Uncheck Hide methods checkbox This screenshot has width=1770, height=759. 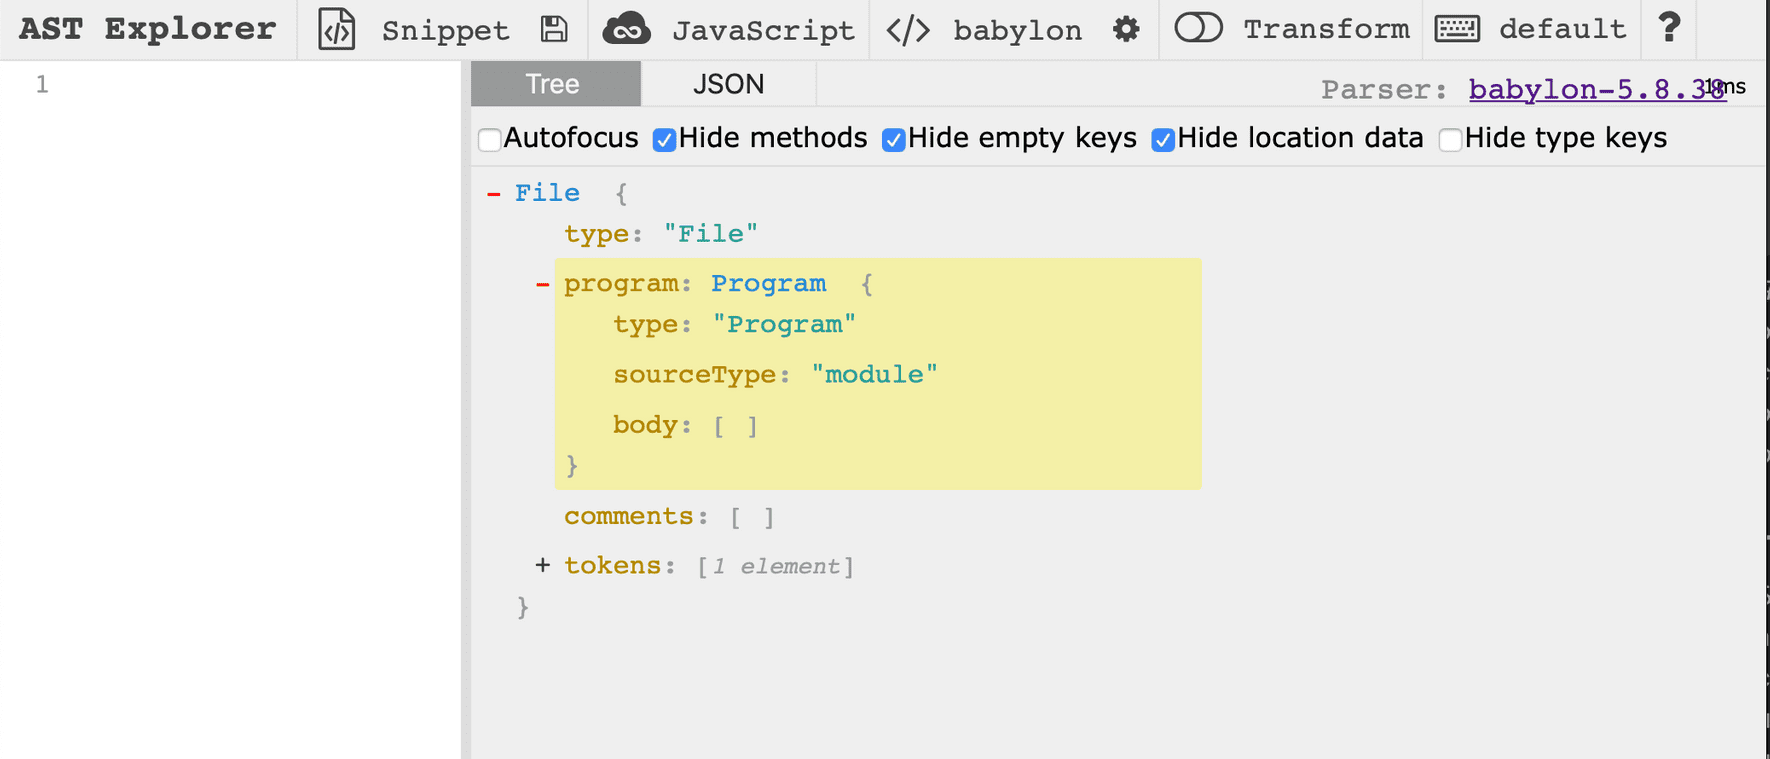coord(664,139)
